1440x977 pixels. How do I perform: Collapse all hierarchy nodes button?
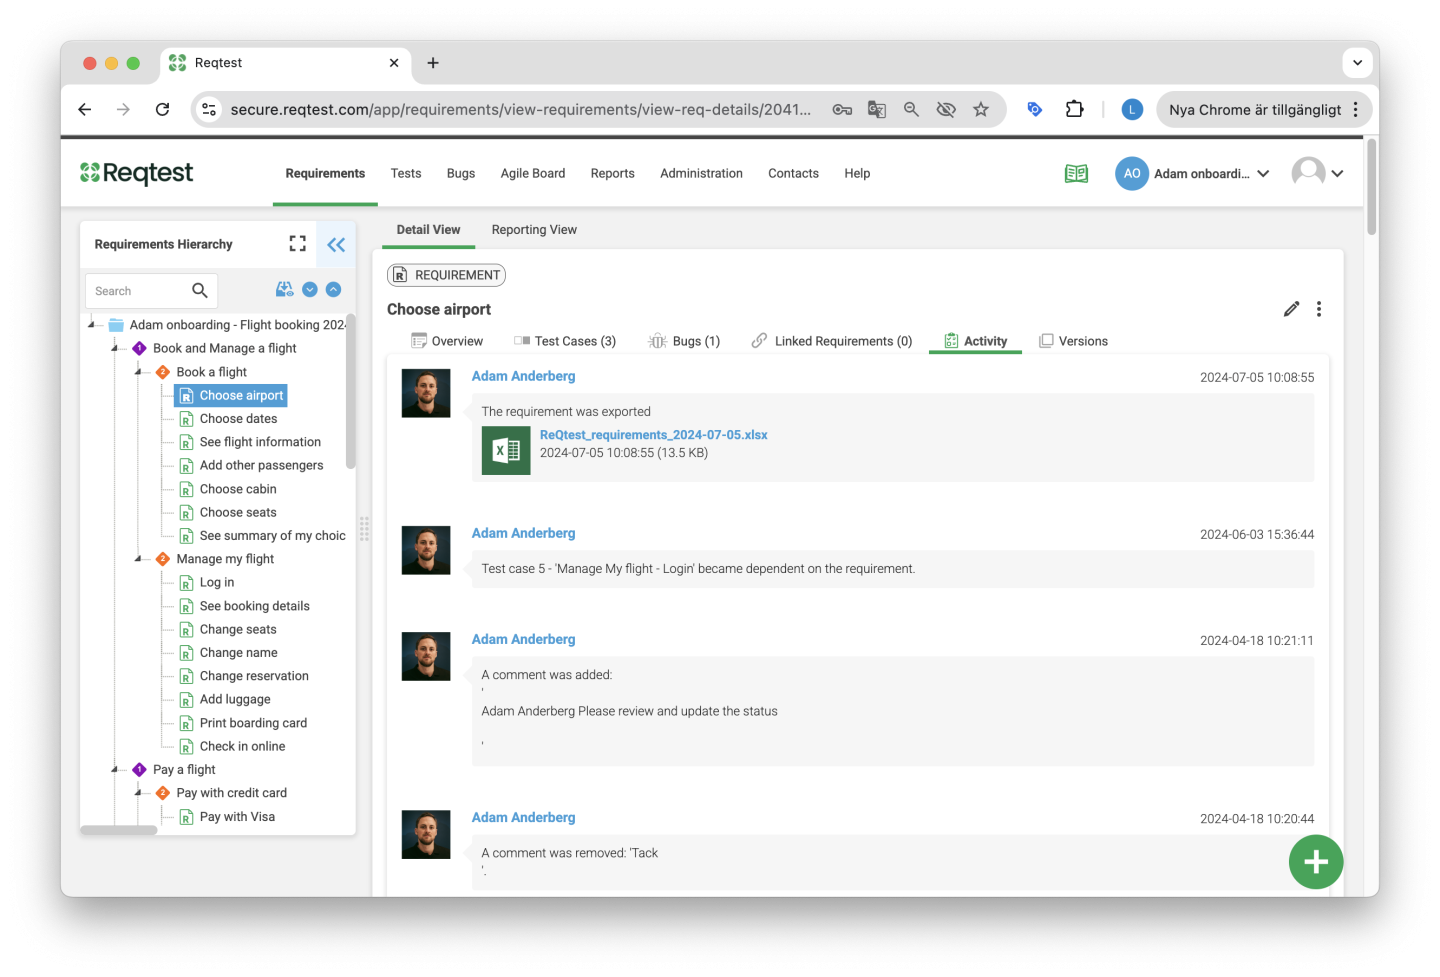tap(334, 289)
